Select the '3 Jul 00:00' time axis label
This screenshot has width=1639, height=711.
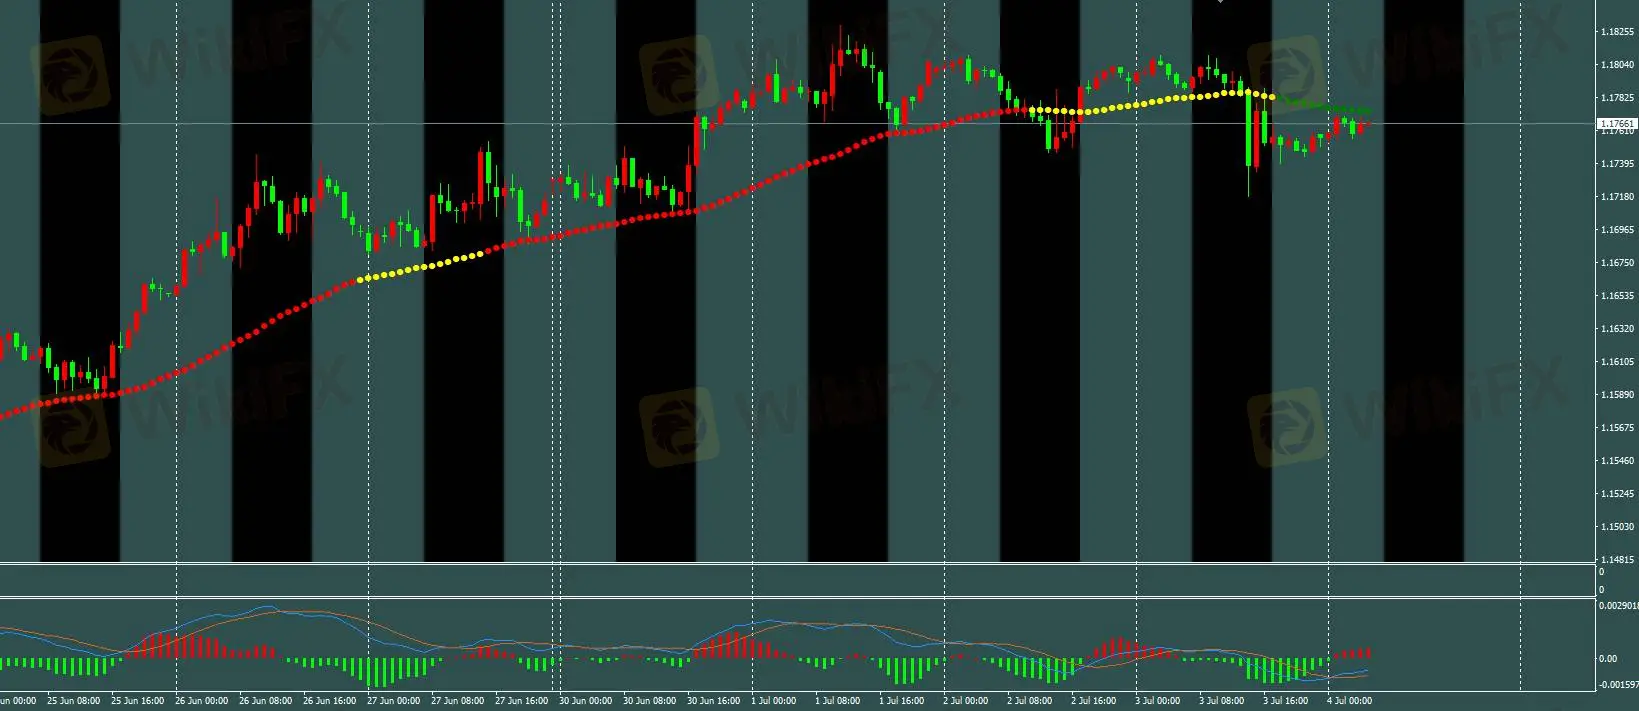pos(1159,701)
